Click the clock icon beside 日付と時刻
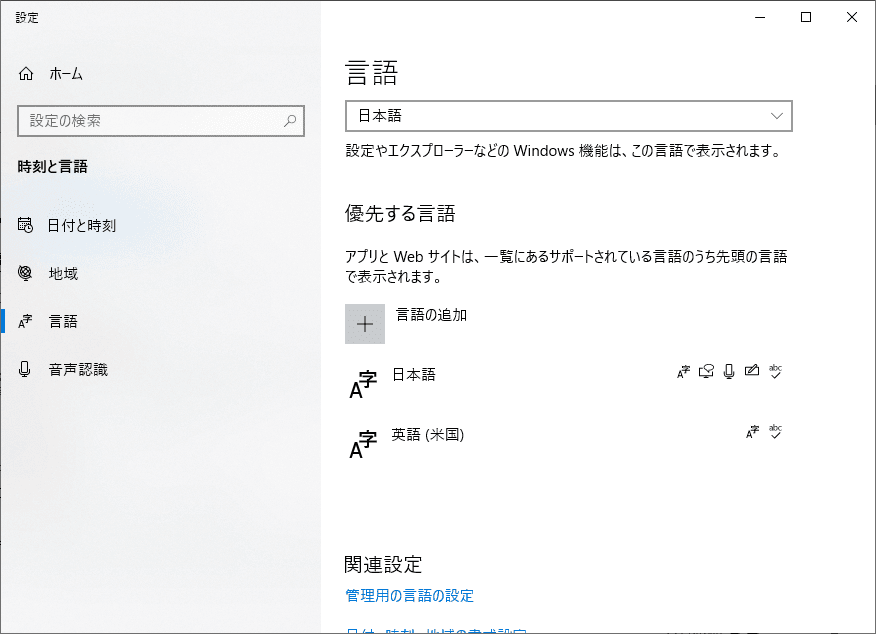Image resolution: width=876 pixels, height=634 pixels. pyautogui.click(x=25, y=225)
